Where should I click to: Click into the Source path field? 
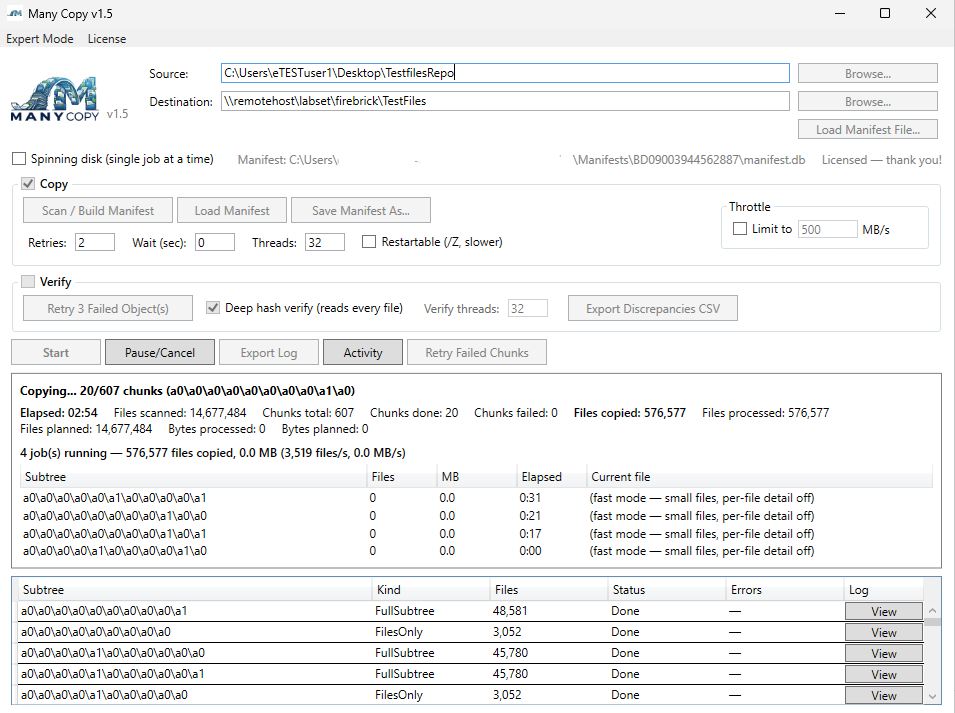[505, 73]
